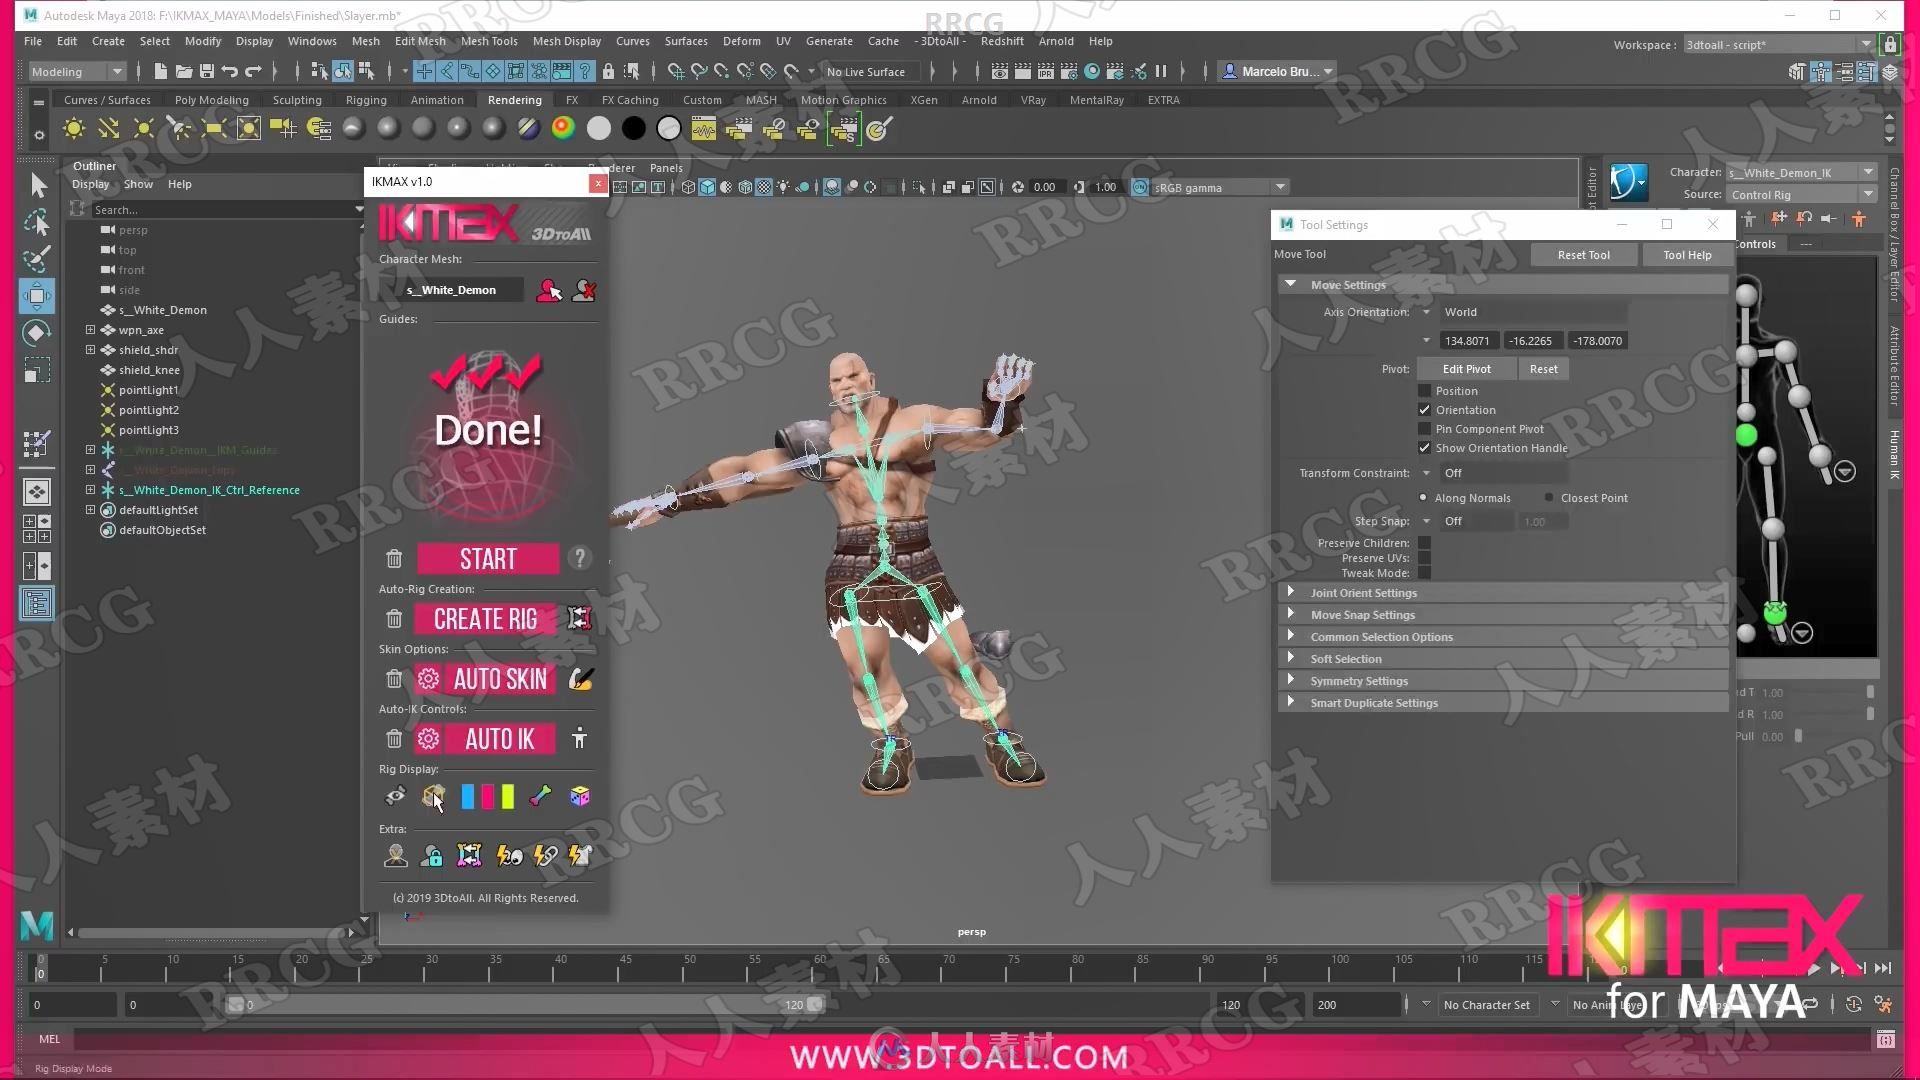1920x1080 pixels.
Task: Select the Rotate tool in toolbox
Action: point(37,332)
